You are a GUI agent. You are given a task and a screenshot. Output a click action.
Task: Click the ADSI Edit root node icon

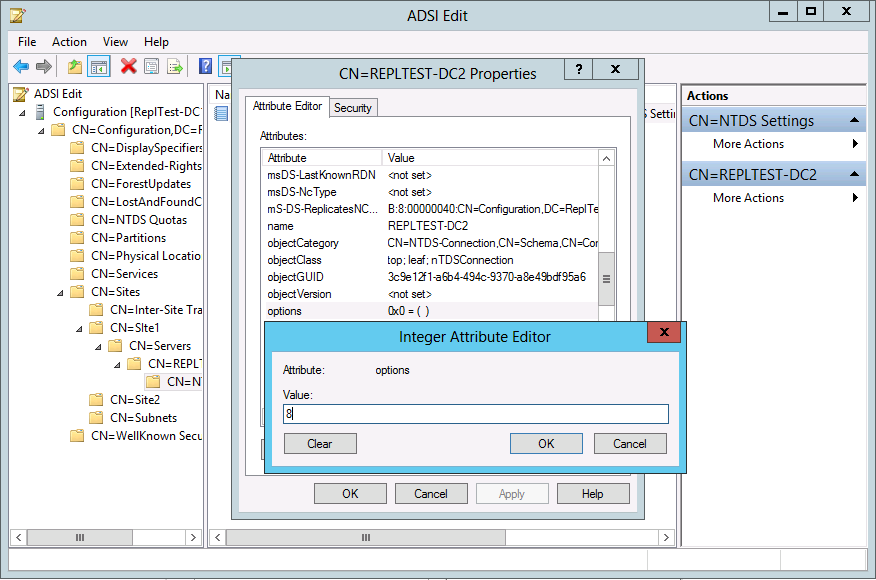click(21, 94)
